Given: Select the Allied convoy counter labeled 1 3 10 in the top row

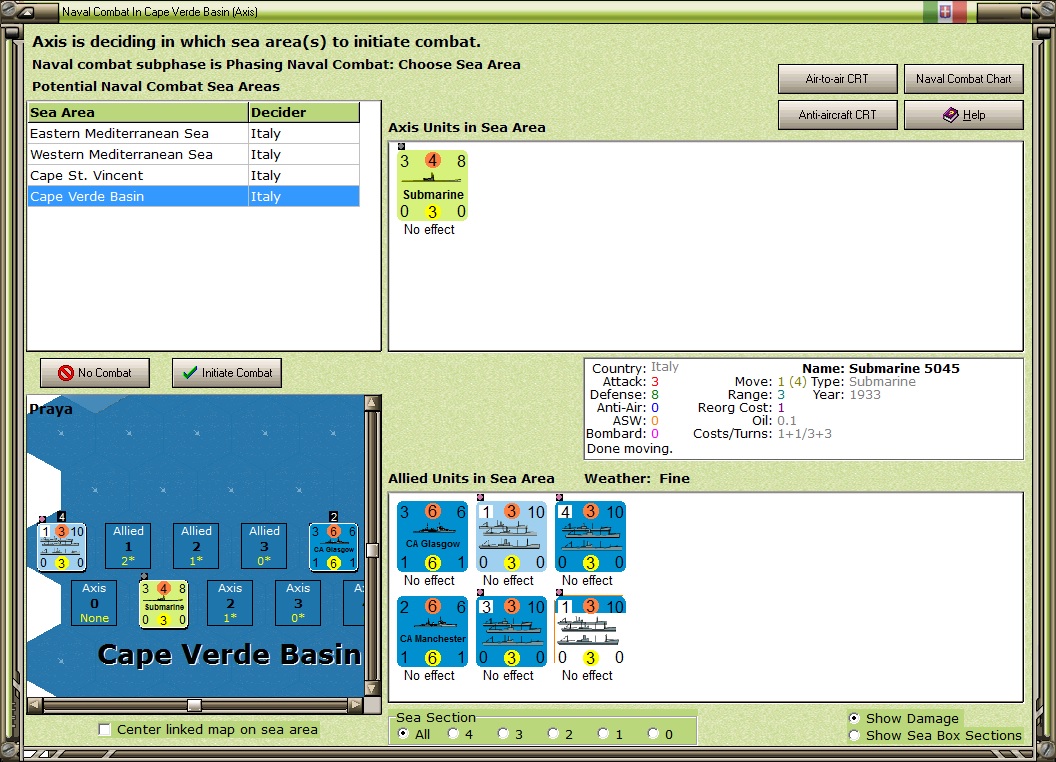Looking at the screenshot, I should 511,536.
